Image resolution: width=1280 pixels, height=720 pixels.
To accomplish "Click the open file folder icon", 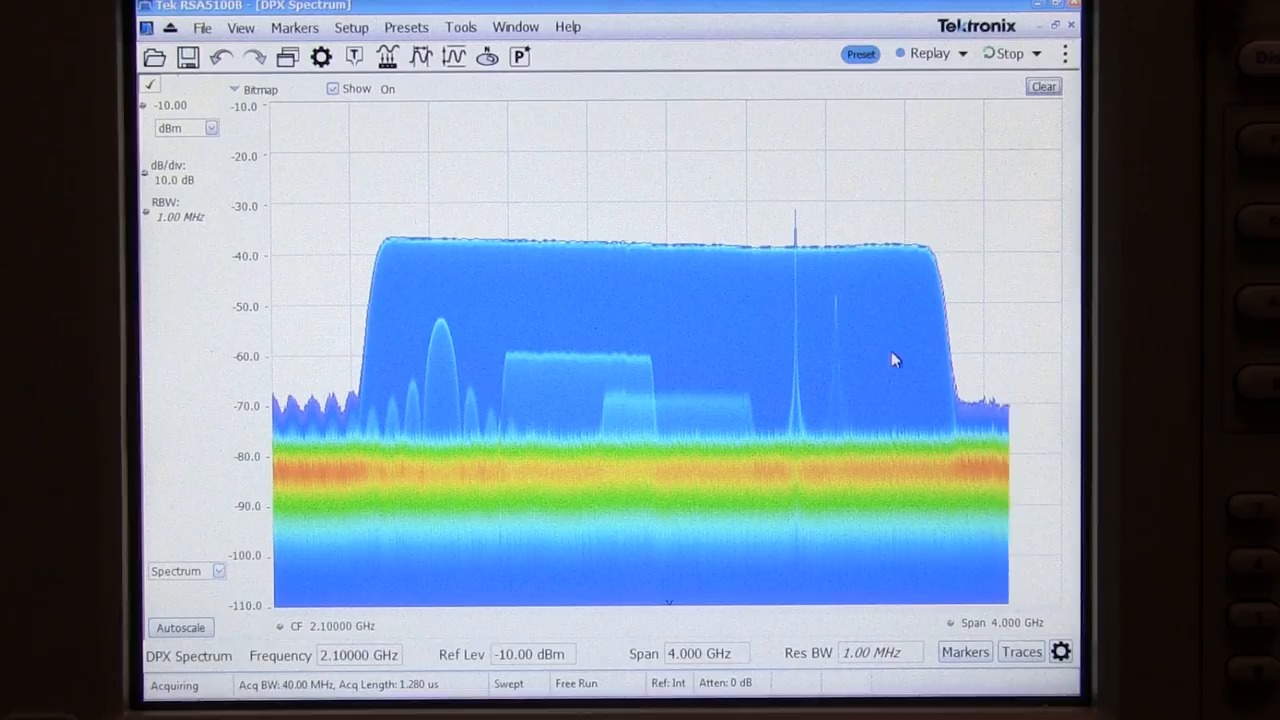I will pos(154,57).
